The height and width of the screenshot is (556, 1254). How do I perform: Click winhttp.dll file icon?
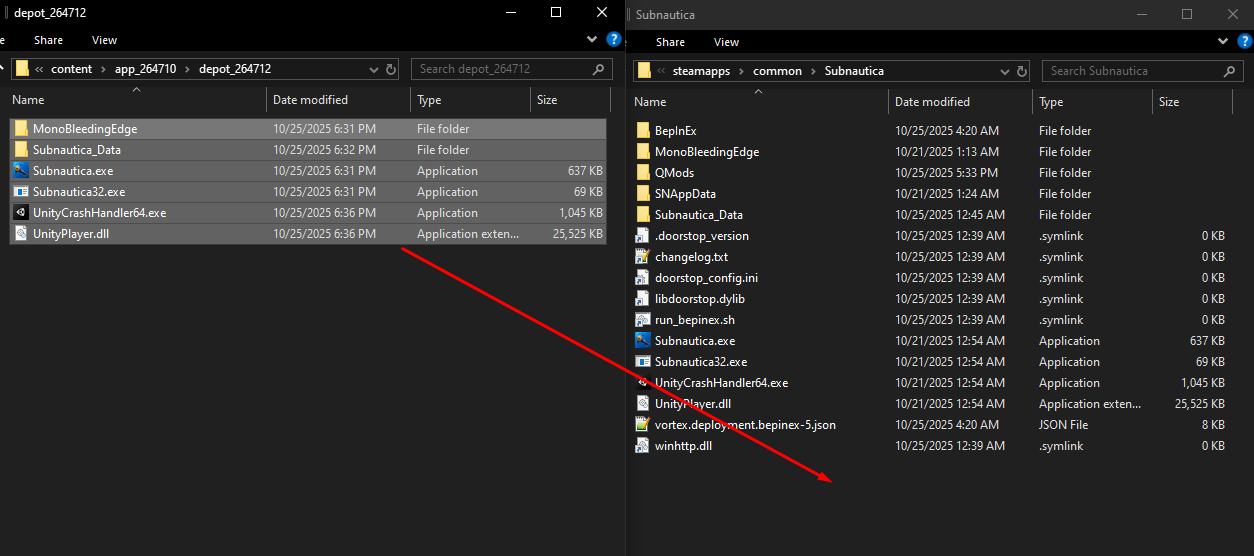tap(643, 446)
